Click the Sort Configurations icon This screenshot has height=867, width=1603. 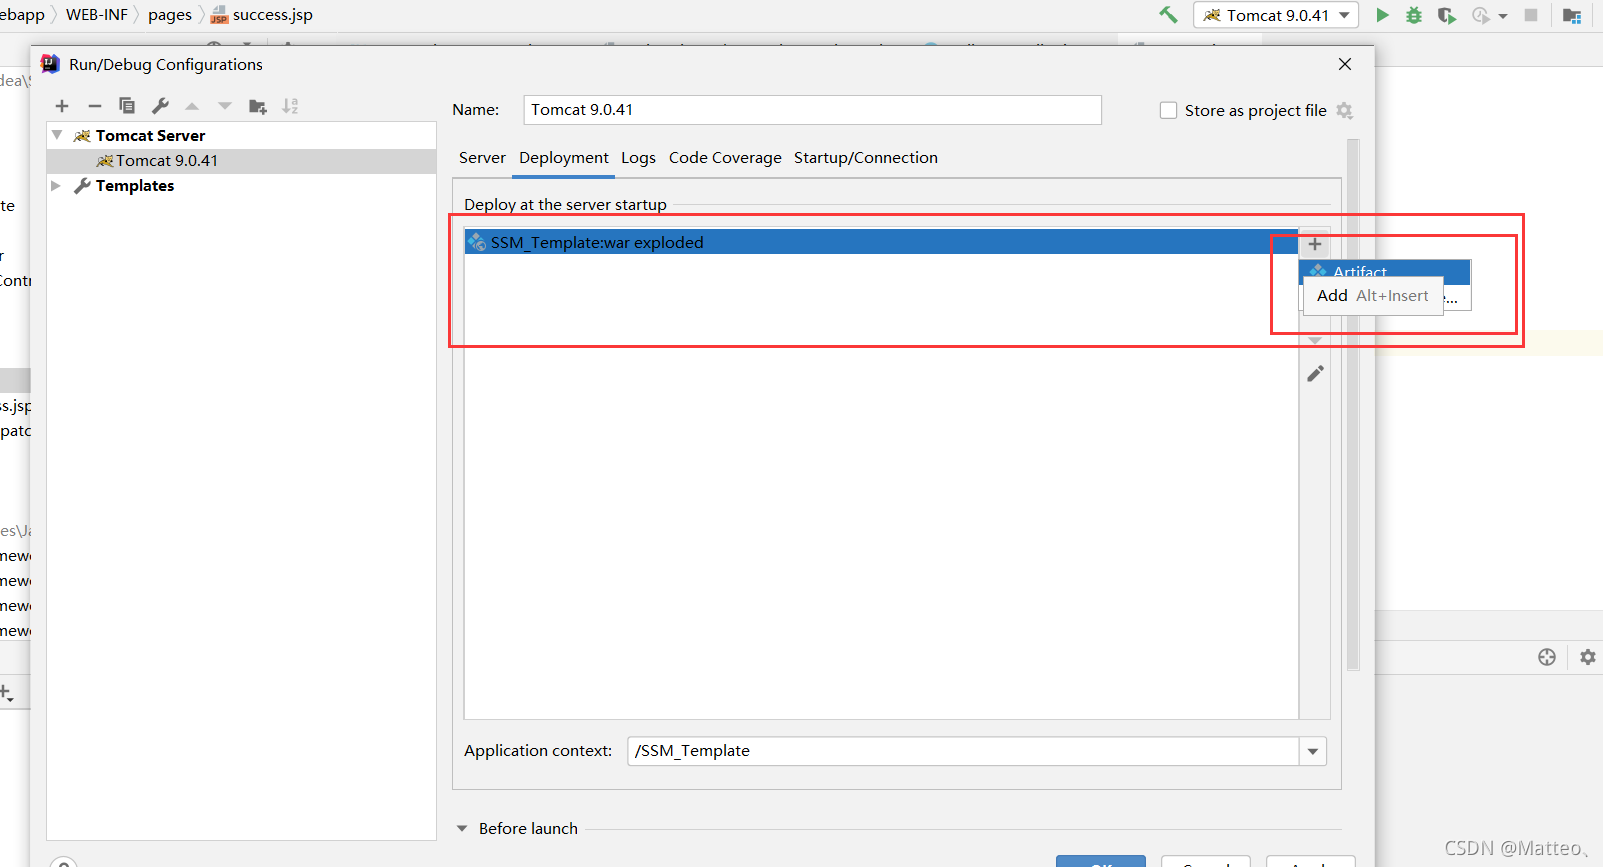coord(290,106)
